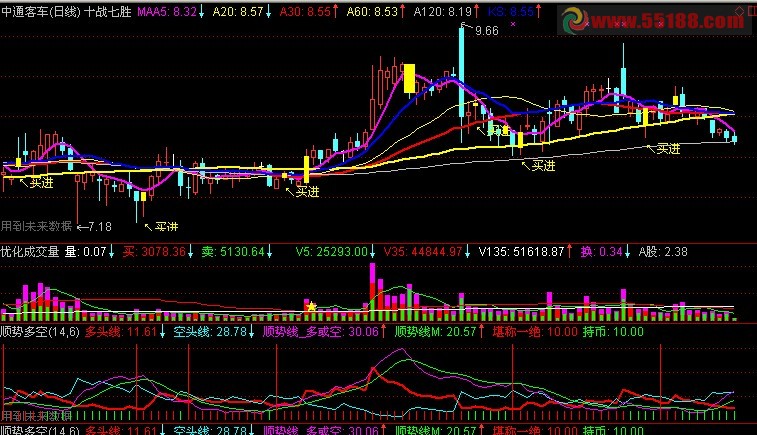Select the A股: 2.38 value

pos(663,252)
